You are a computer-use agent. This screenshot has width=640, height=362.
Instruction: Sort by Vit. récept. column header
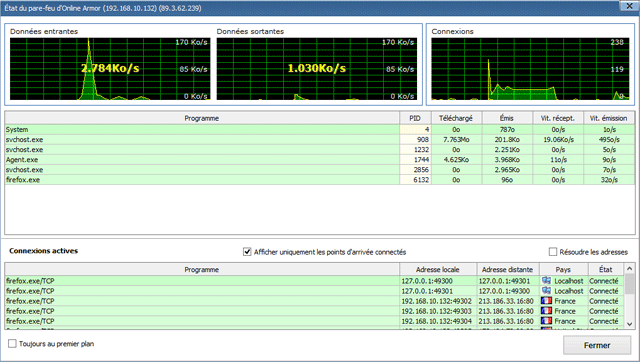[558, 118]
